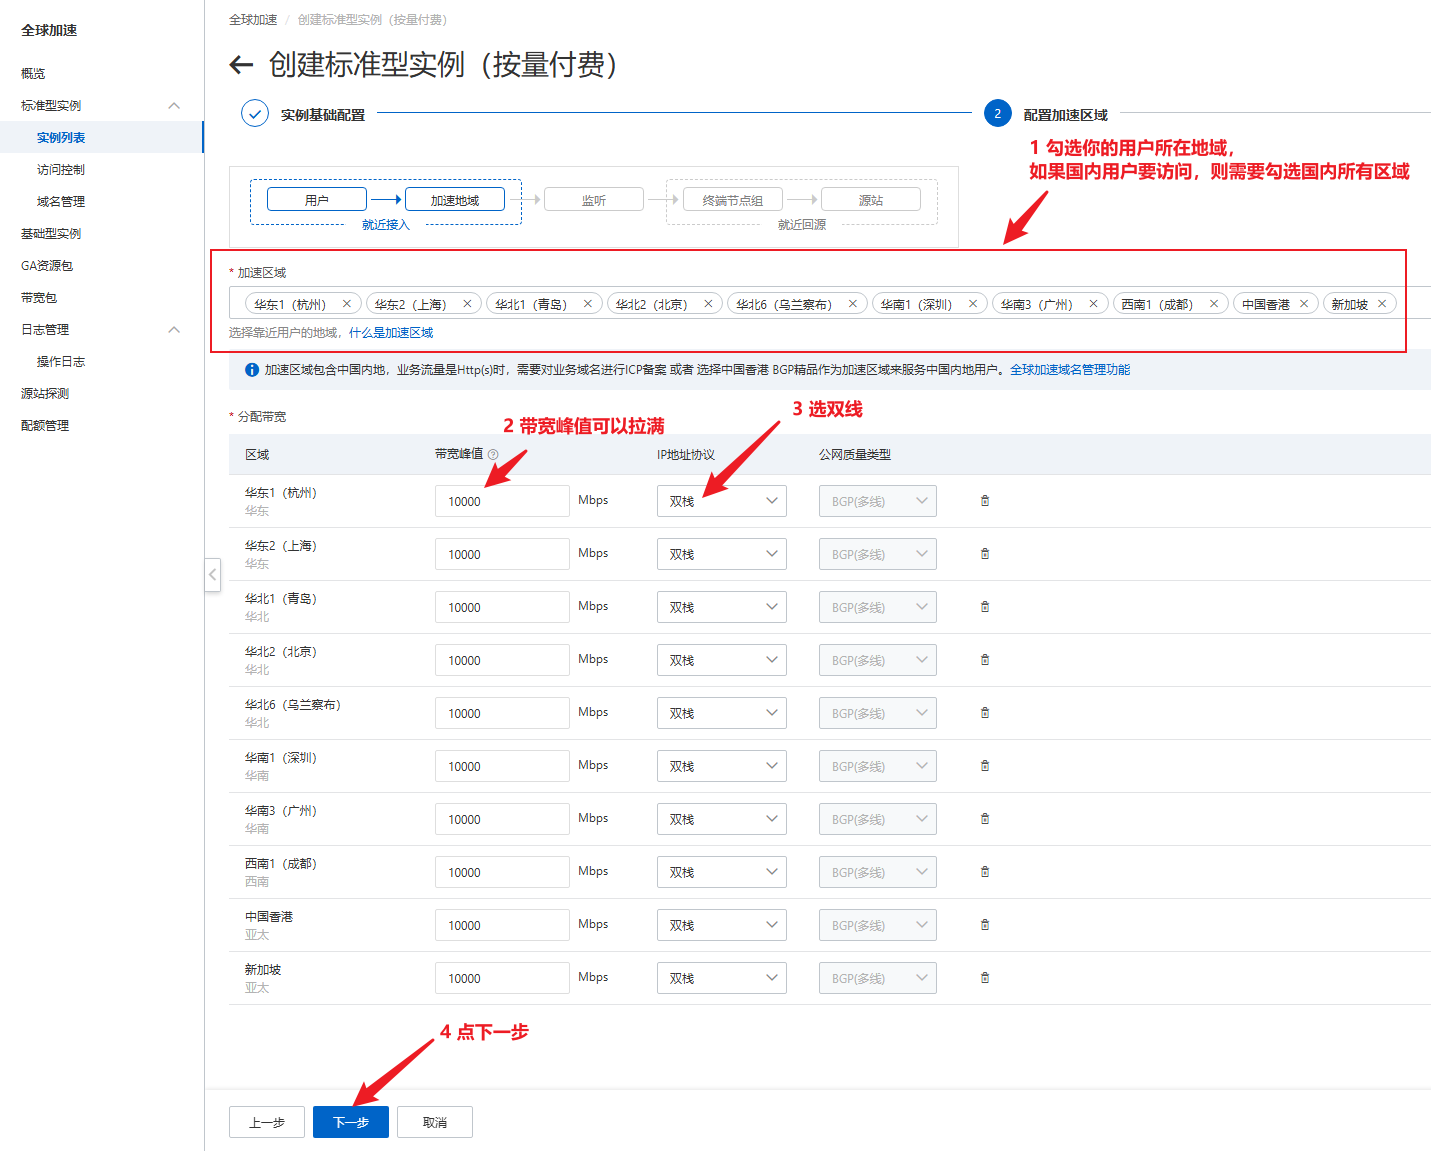Click bandwidth peak field for 华北1（青岛）

tap(501, 607)
